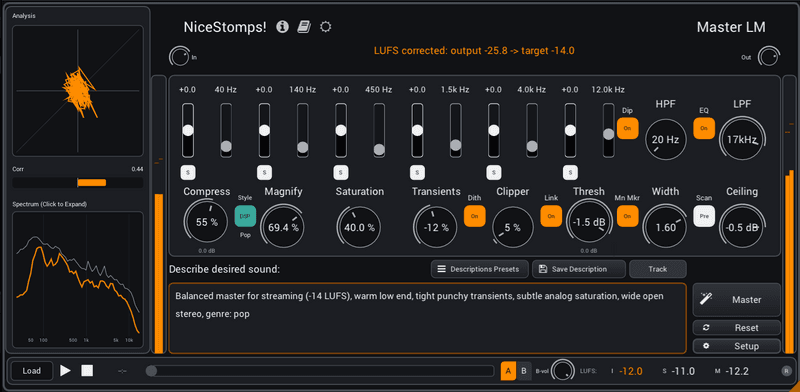This screenshot has width=800, height=392.
Task: Toggle the Dith On button
Action: point(474,216)
